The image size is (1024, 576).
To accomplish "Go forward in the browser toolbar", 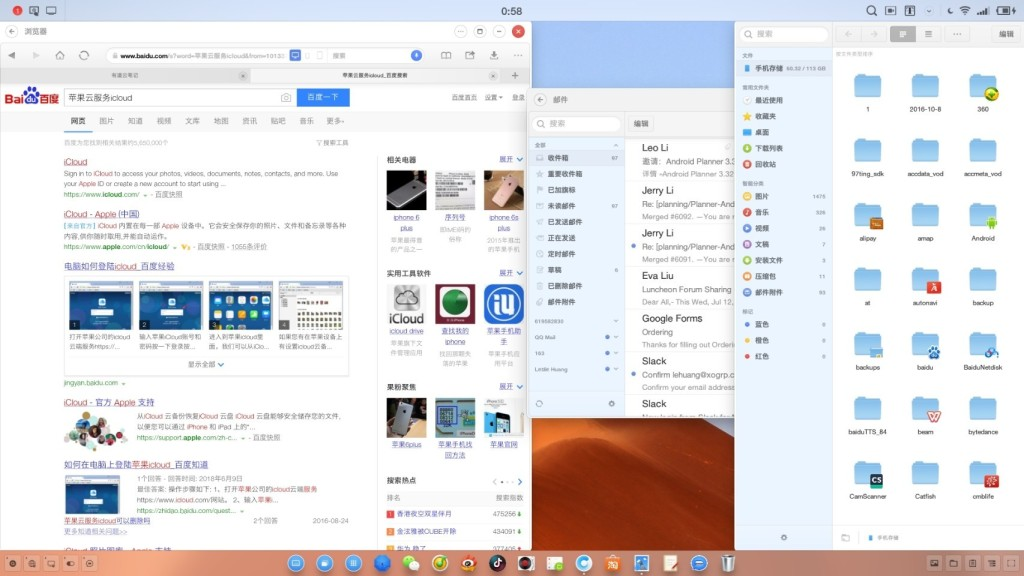I will point(35,56).
